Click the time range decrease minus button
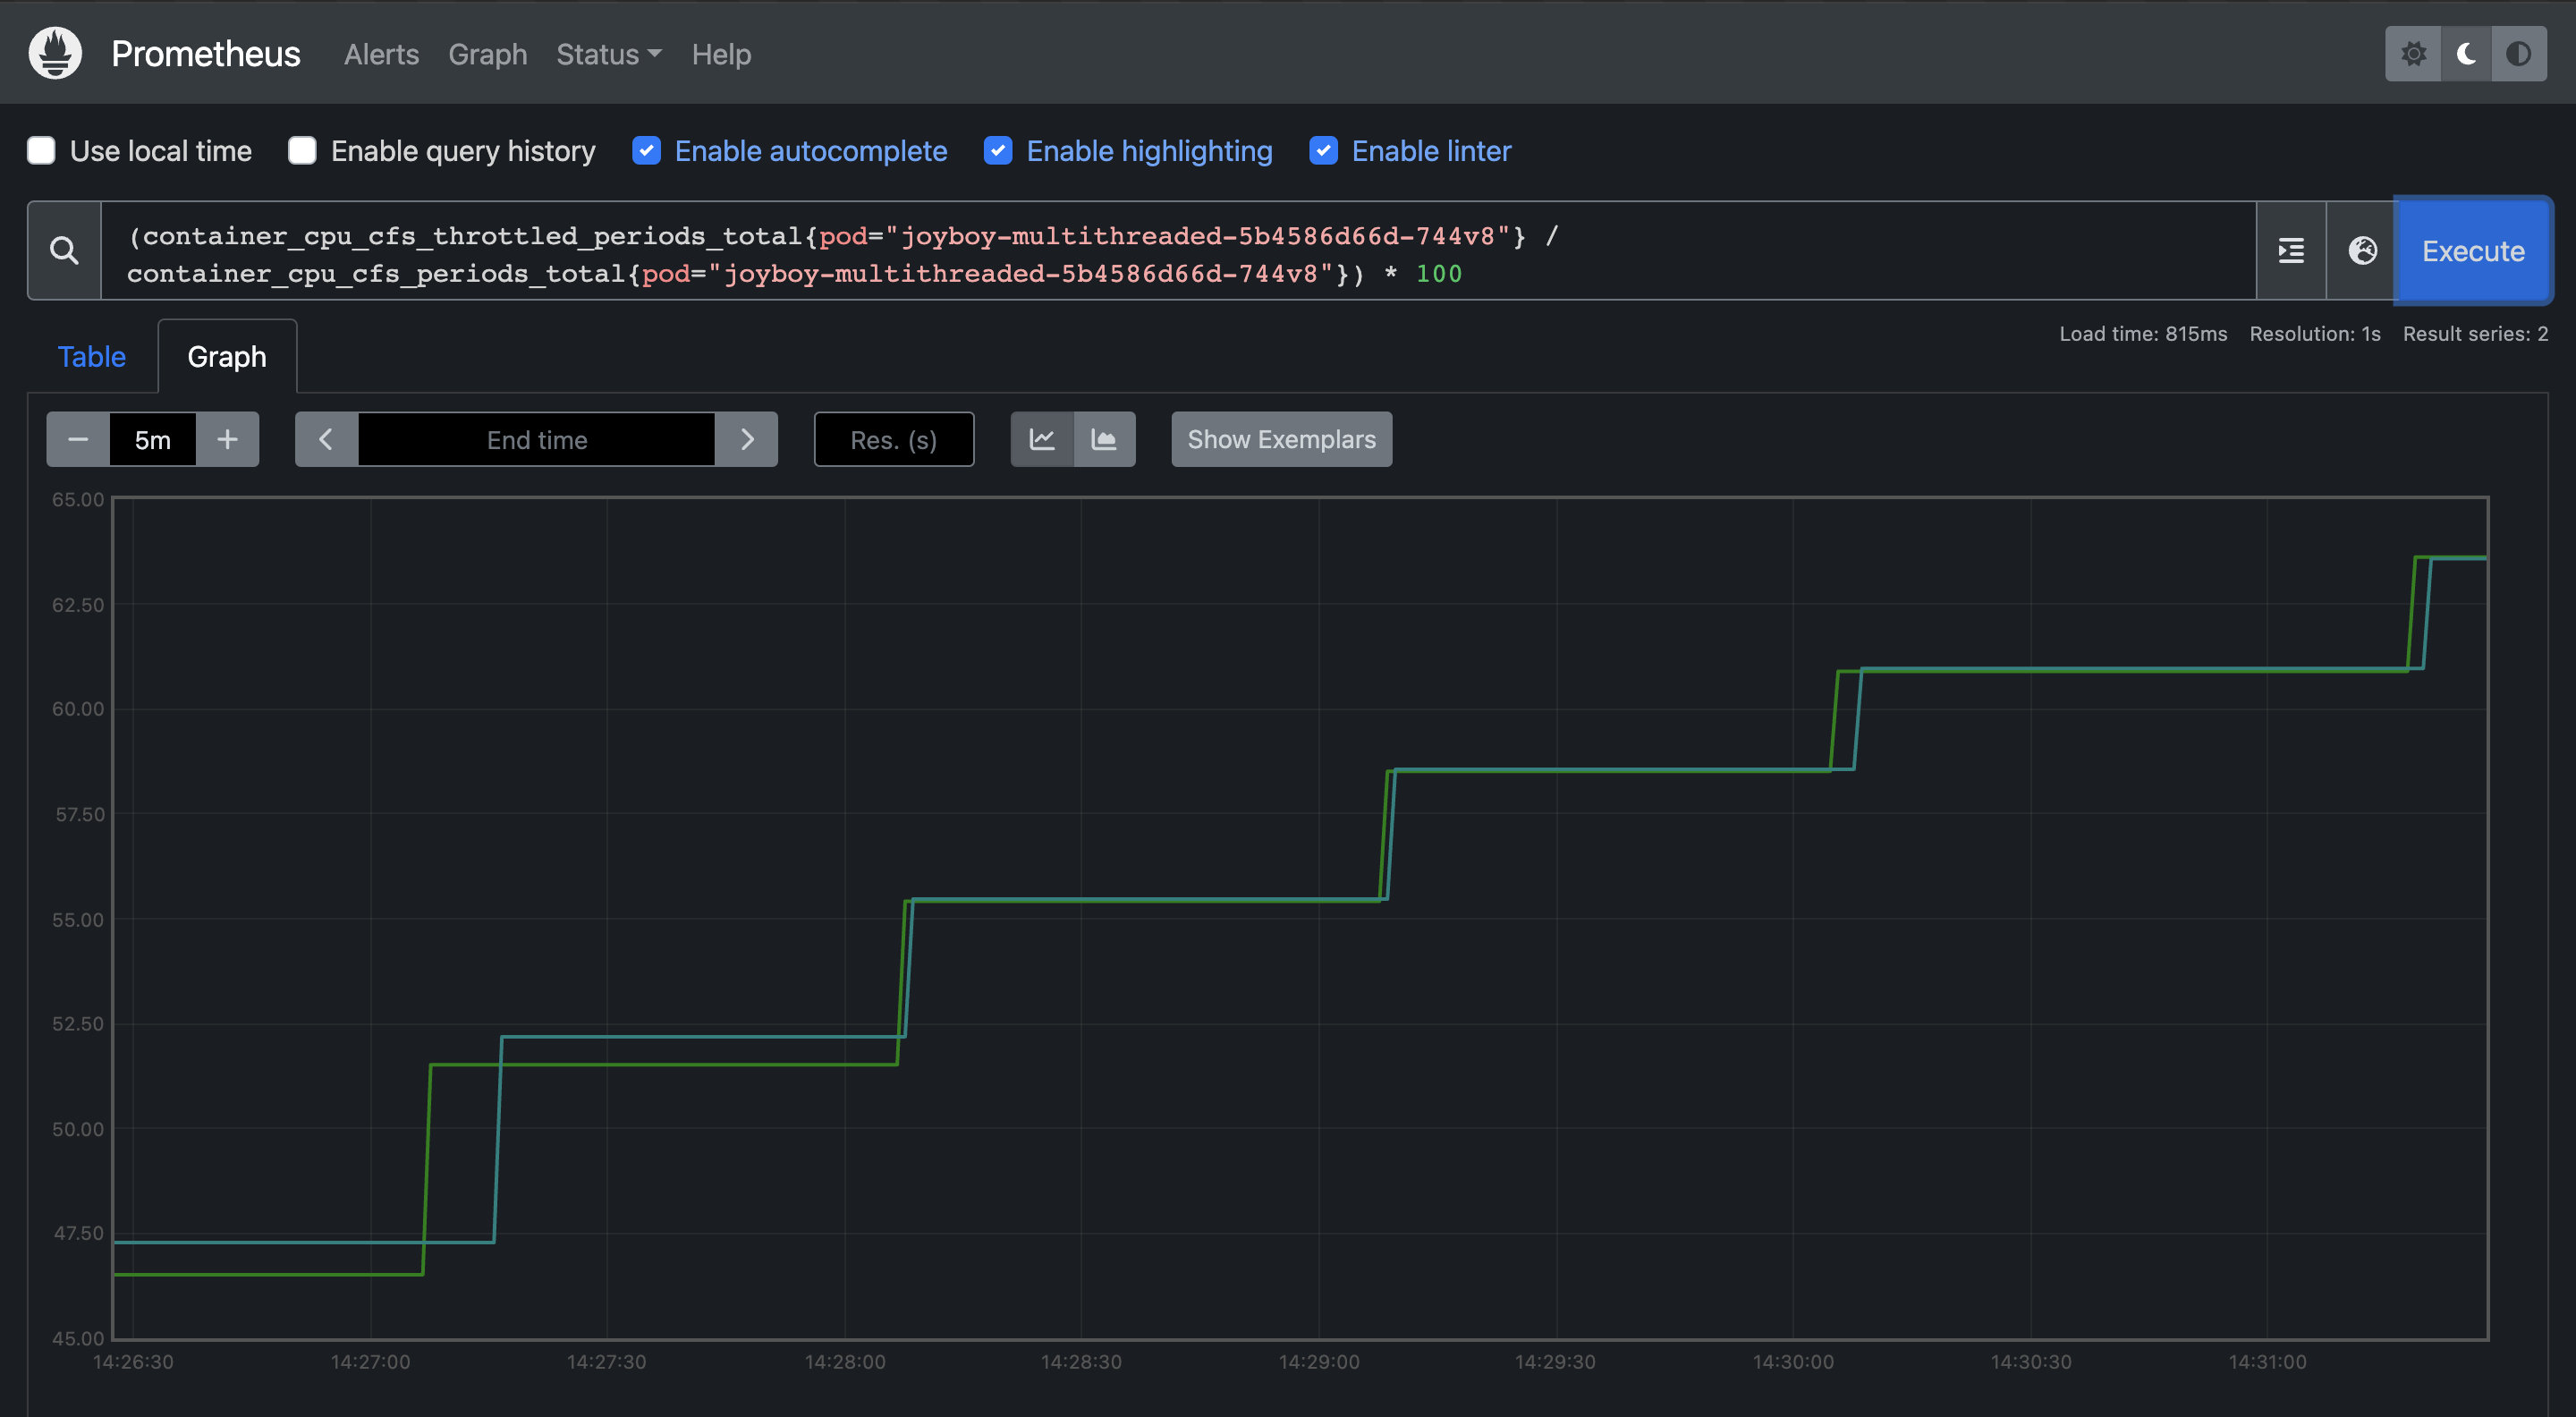 77,438
